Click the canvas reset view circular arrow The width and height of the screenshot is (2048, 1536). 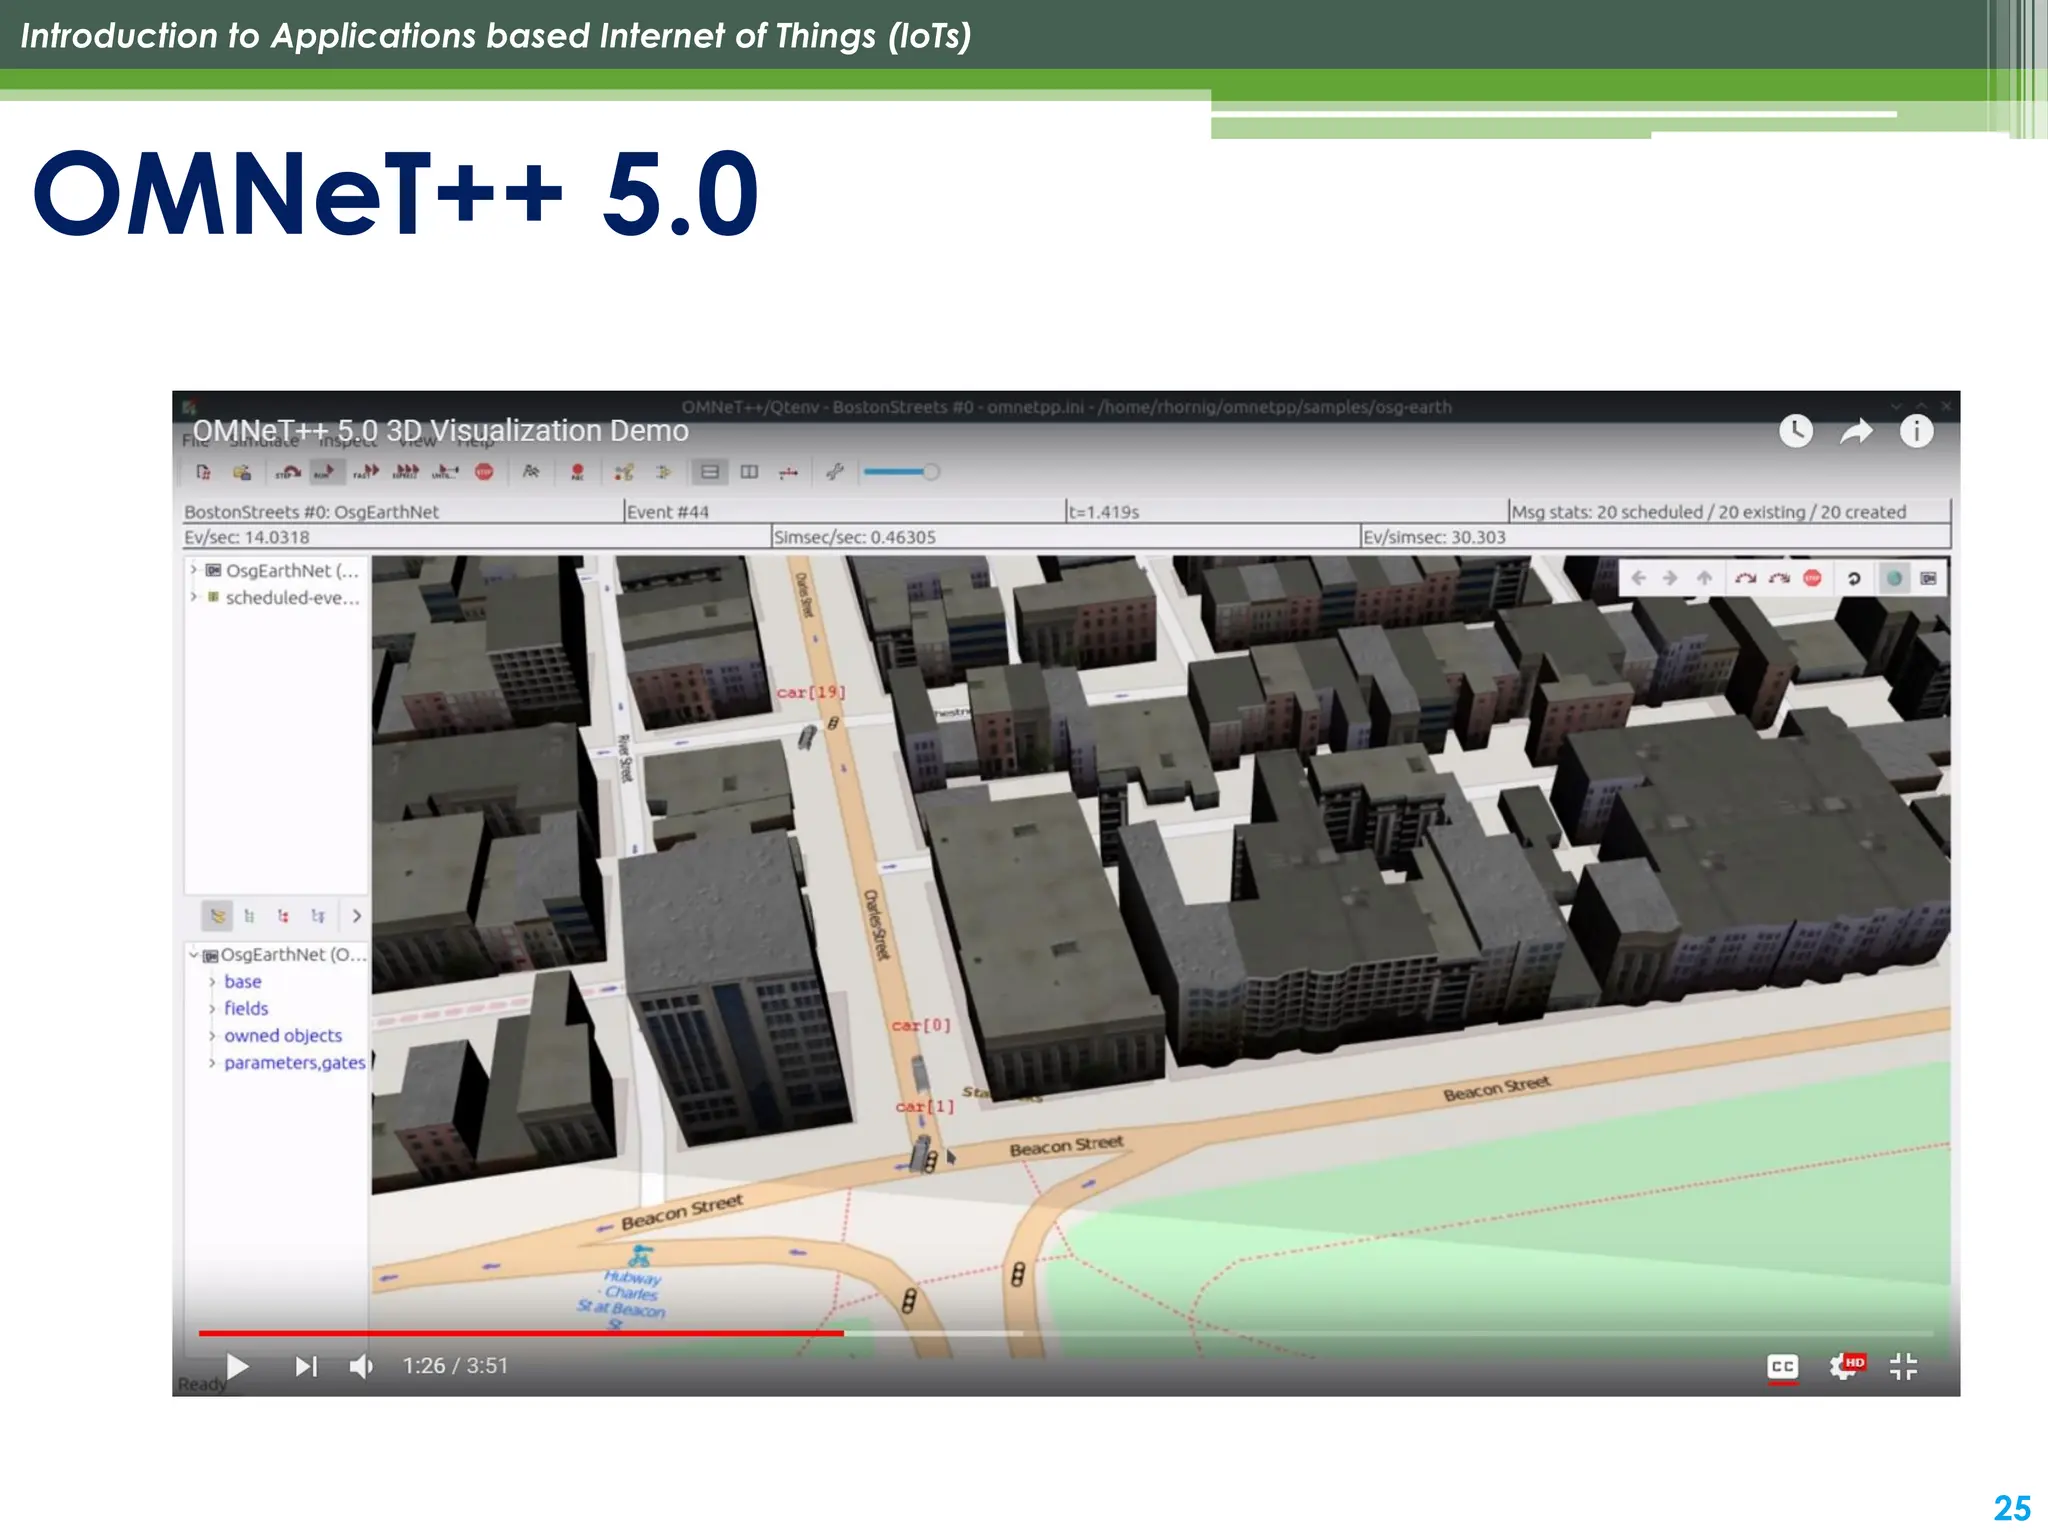[1854, 578]
